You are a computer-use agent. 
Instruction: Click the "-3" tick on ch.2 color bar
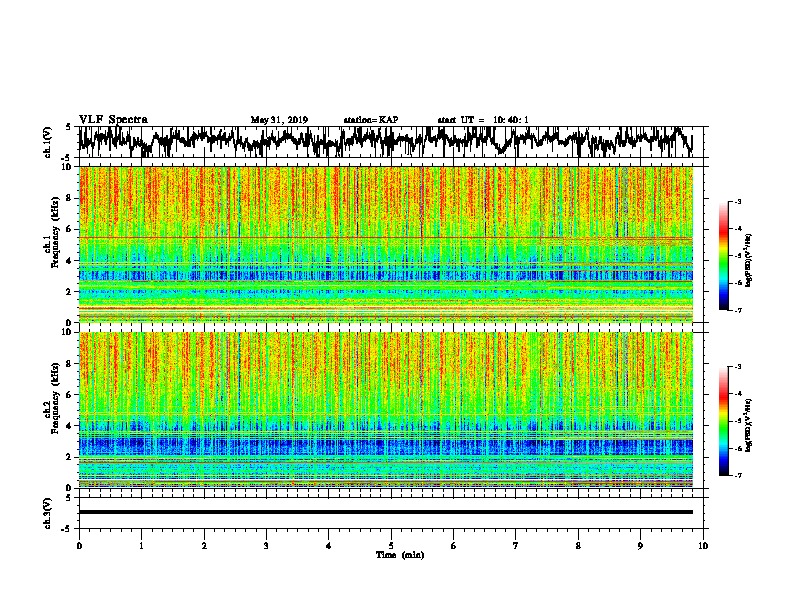737,367
